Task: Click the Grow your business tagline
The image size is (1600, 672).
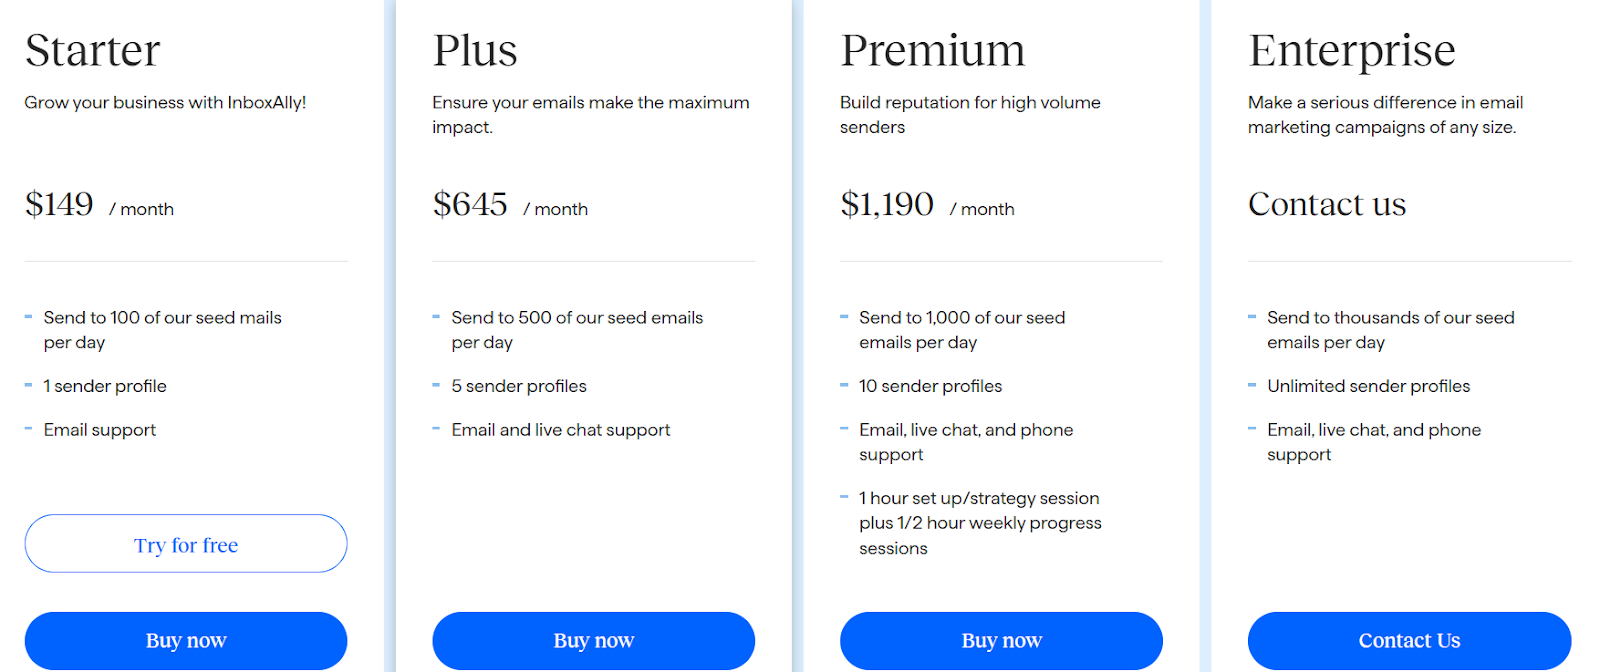Action: tap(164, 102)
